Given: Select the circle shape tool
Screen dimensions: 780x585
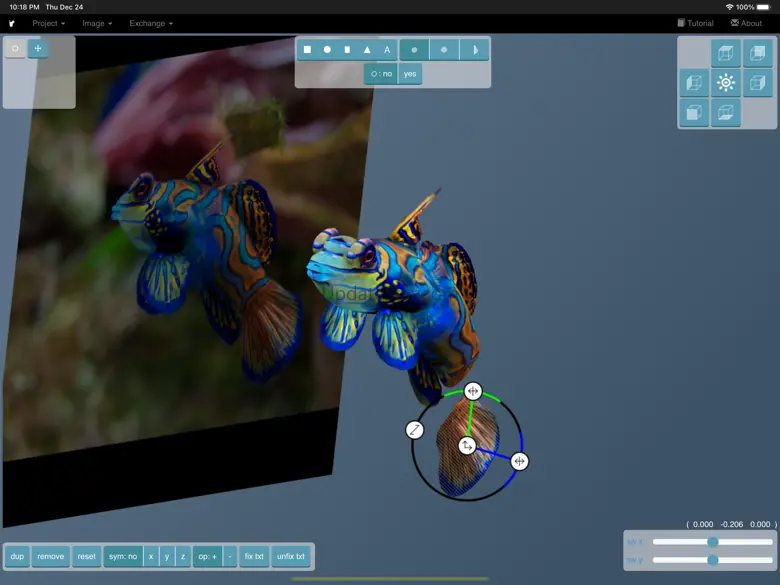Looking at the screenshot, I should click(327, 49).
